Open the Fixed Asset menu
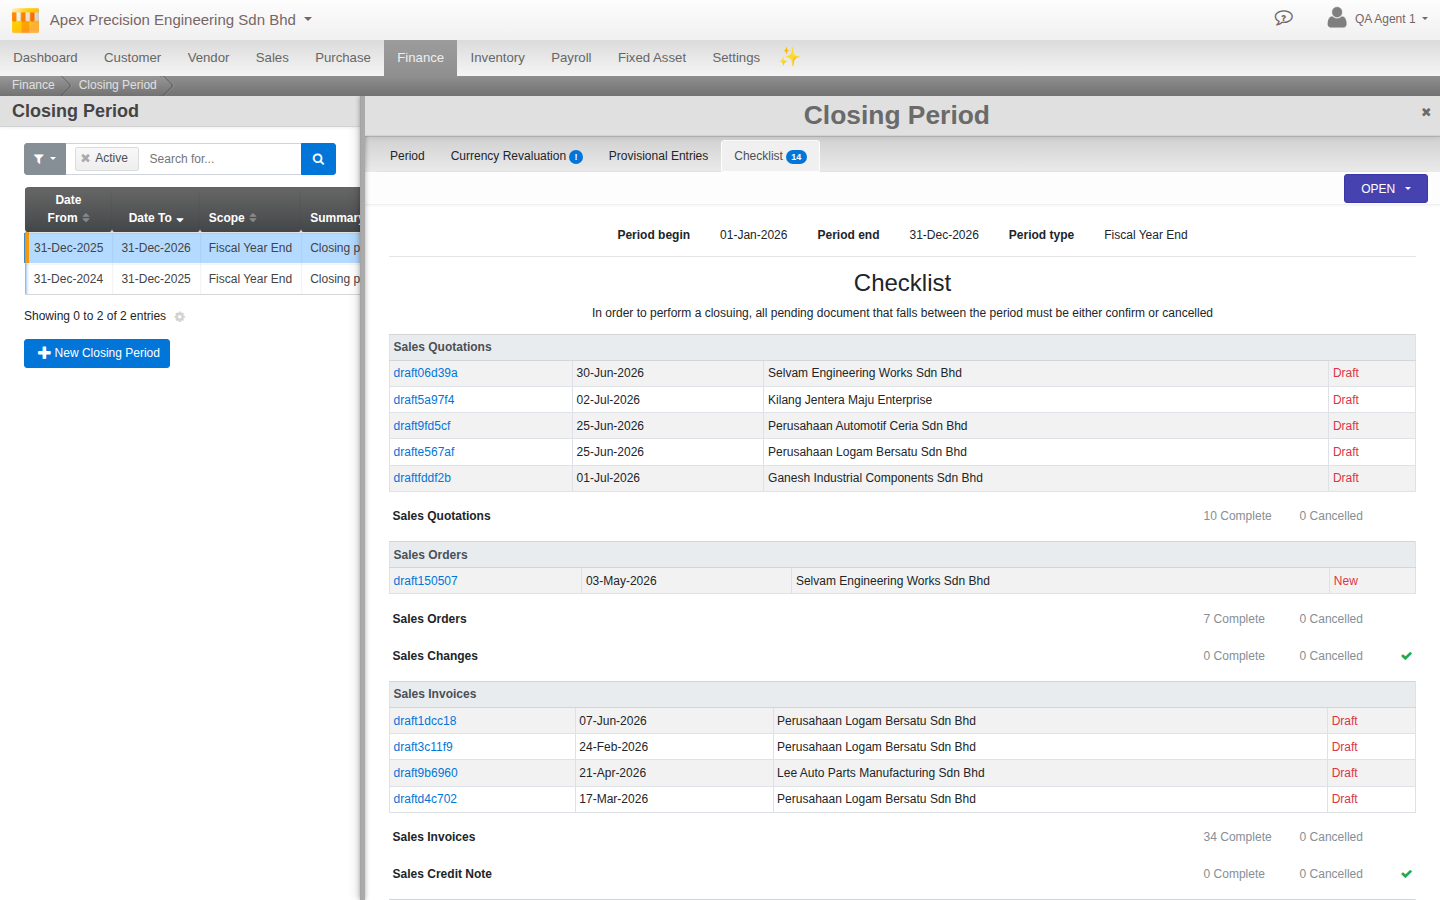 click(x=652, y=58)
